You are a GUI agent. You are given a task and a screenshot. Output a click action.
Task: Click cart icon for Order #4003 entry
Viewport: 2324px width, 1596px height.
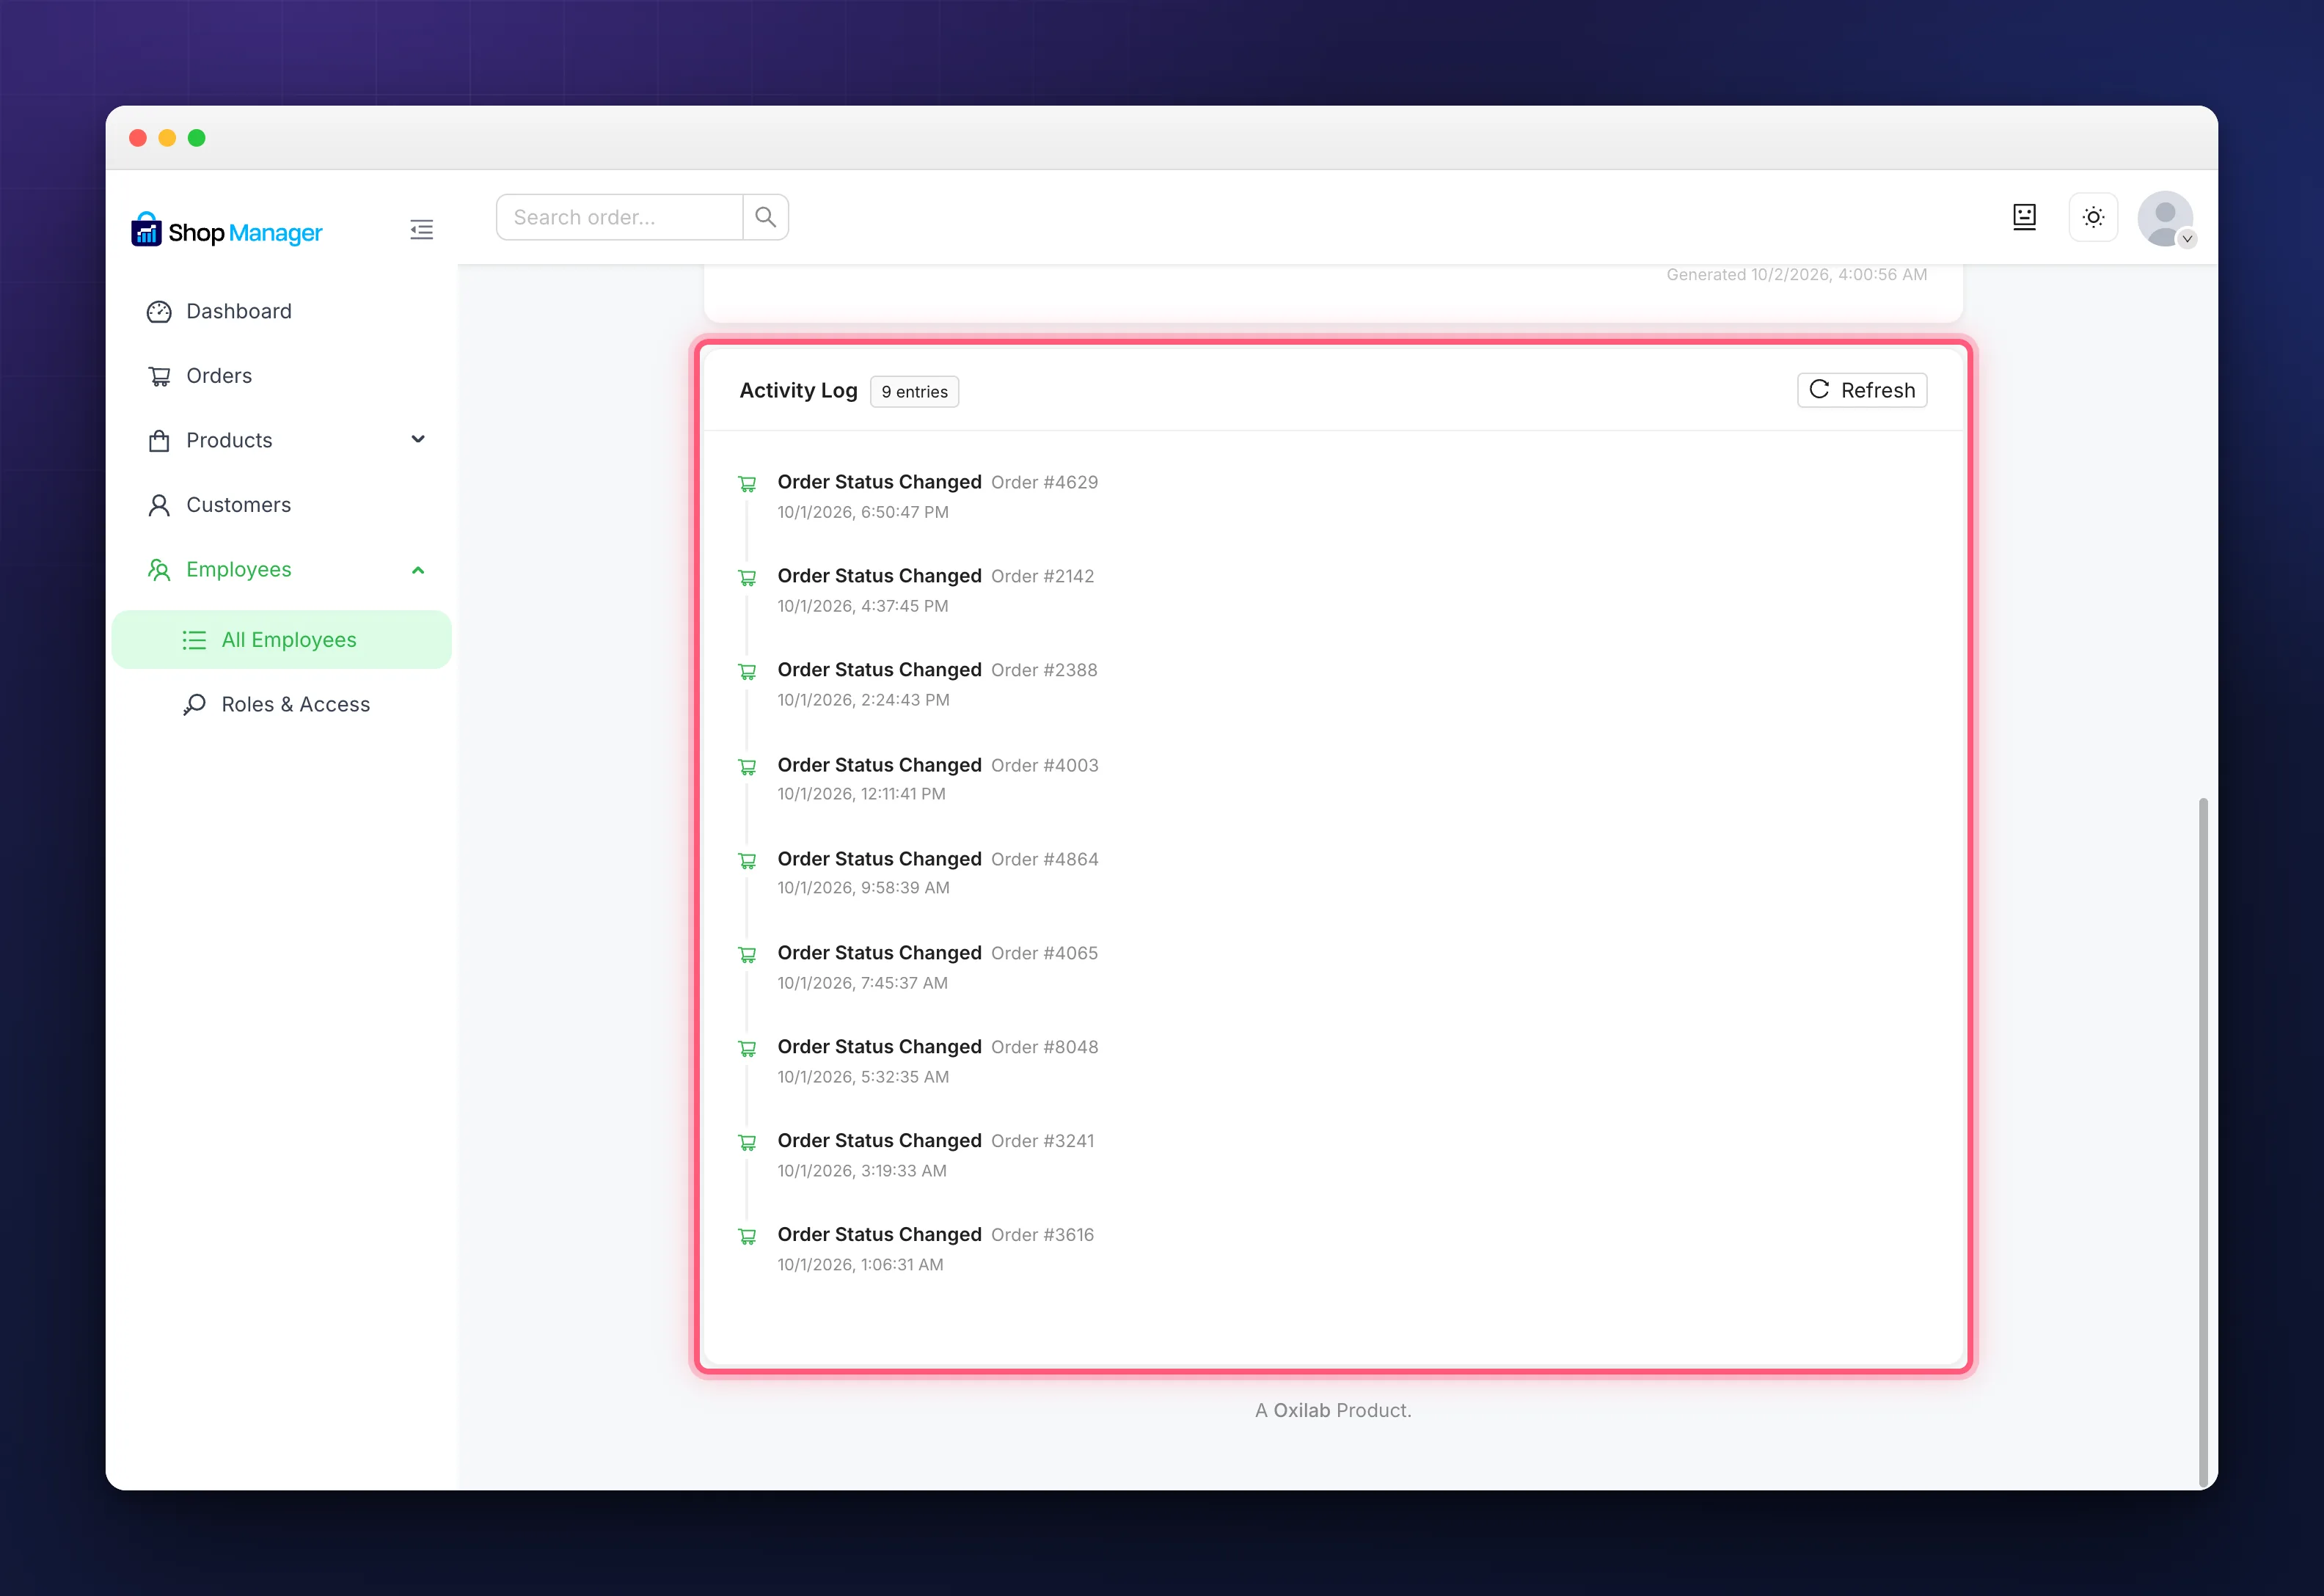coord(747,767)
